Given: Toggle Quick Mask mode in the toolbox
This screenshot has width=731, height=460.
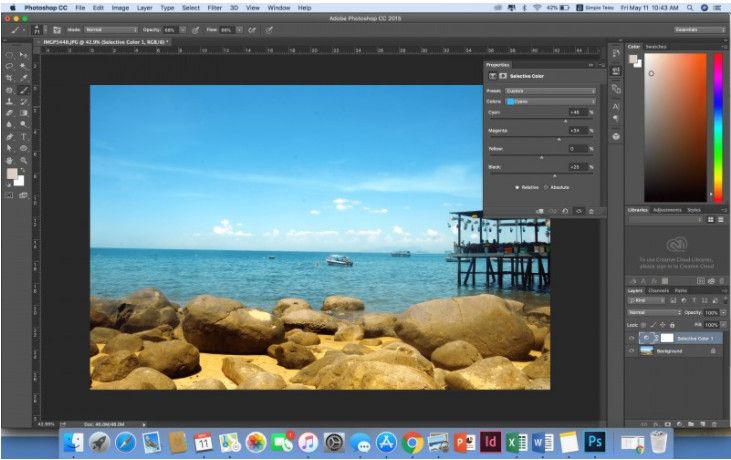Looking at the screenshot, I should pos(9,195).
